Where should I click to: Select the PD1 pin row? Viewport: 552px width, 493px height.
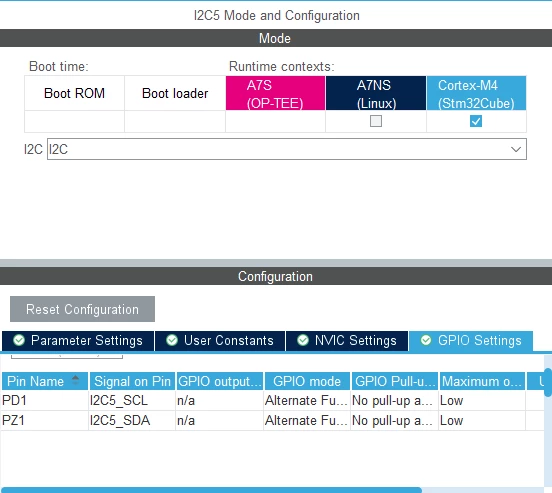pos(272,400)
